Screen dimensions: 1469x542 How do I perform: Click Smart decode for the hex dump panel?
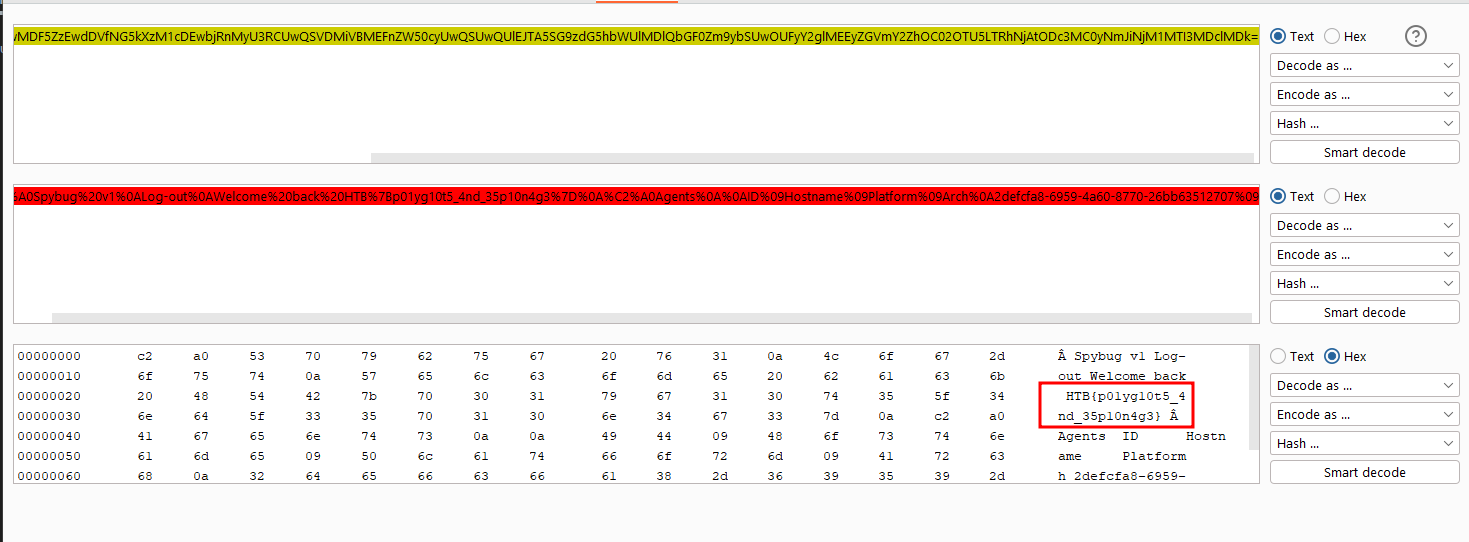pos(1364,472)
